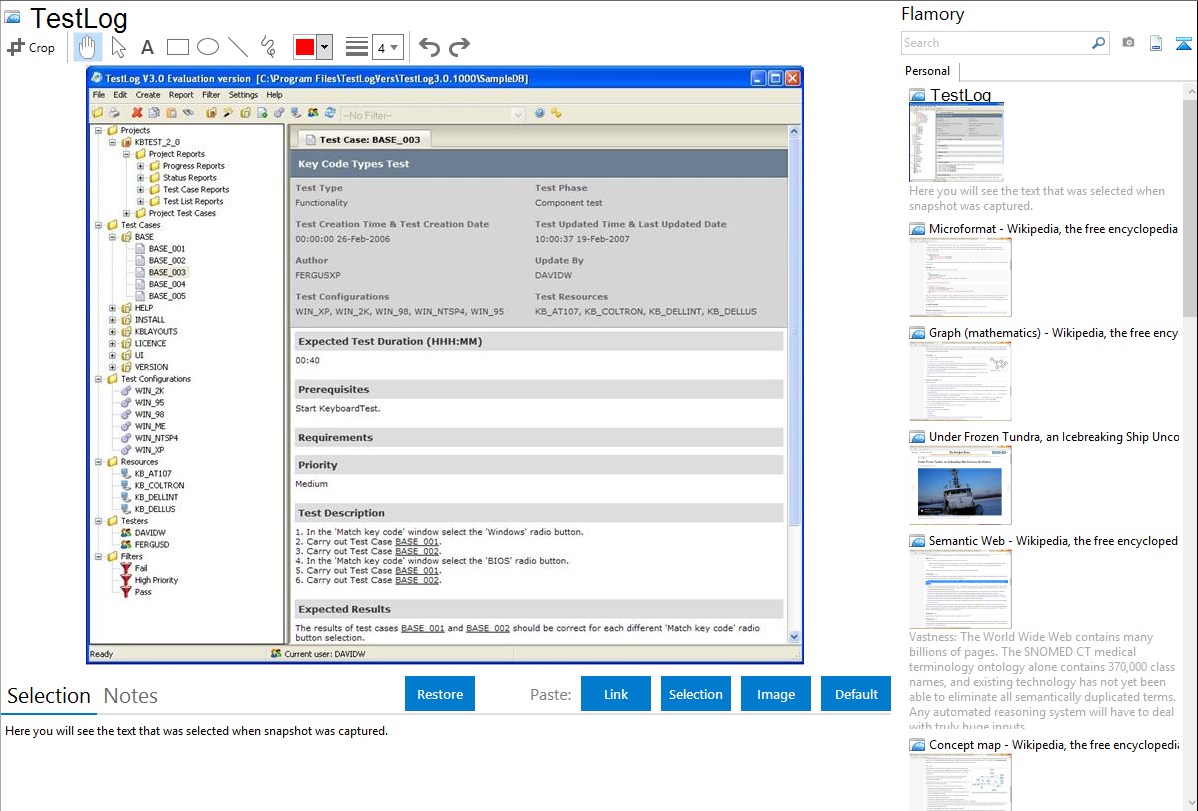
Task: Open the Selection tab
Action: pyautogui.click(x=49, y=696)
